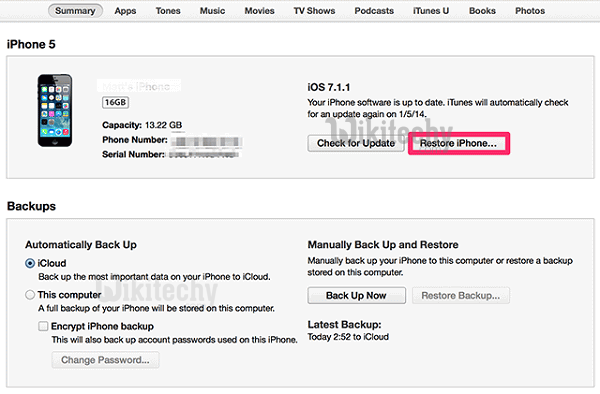Click the Check for Update button
The width and height of the screenshot is (600, 394).
coord(356,143)
